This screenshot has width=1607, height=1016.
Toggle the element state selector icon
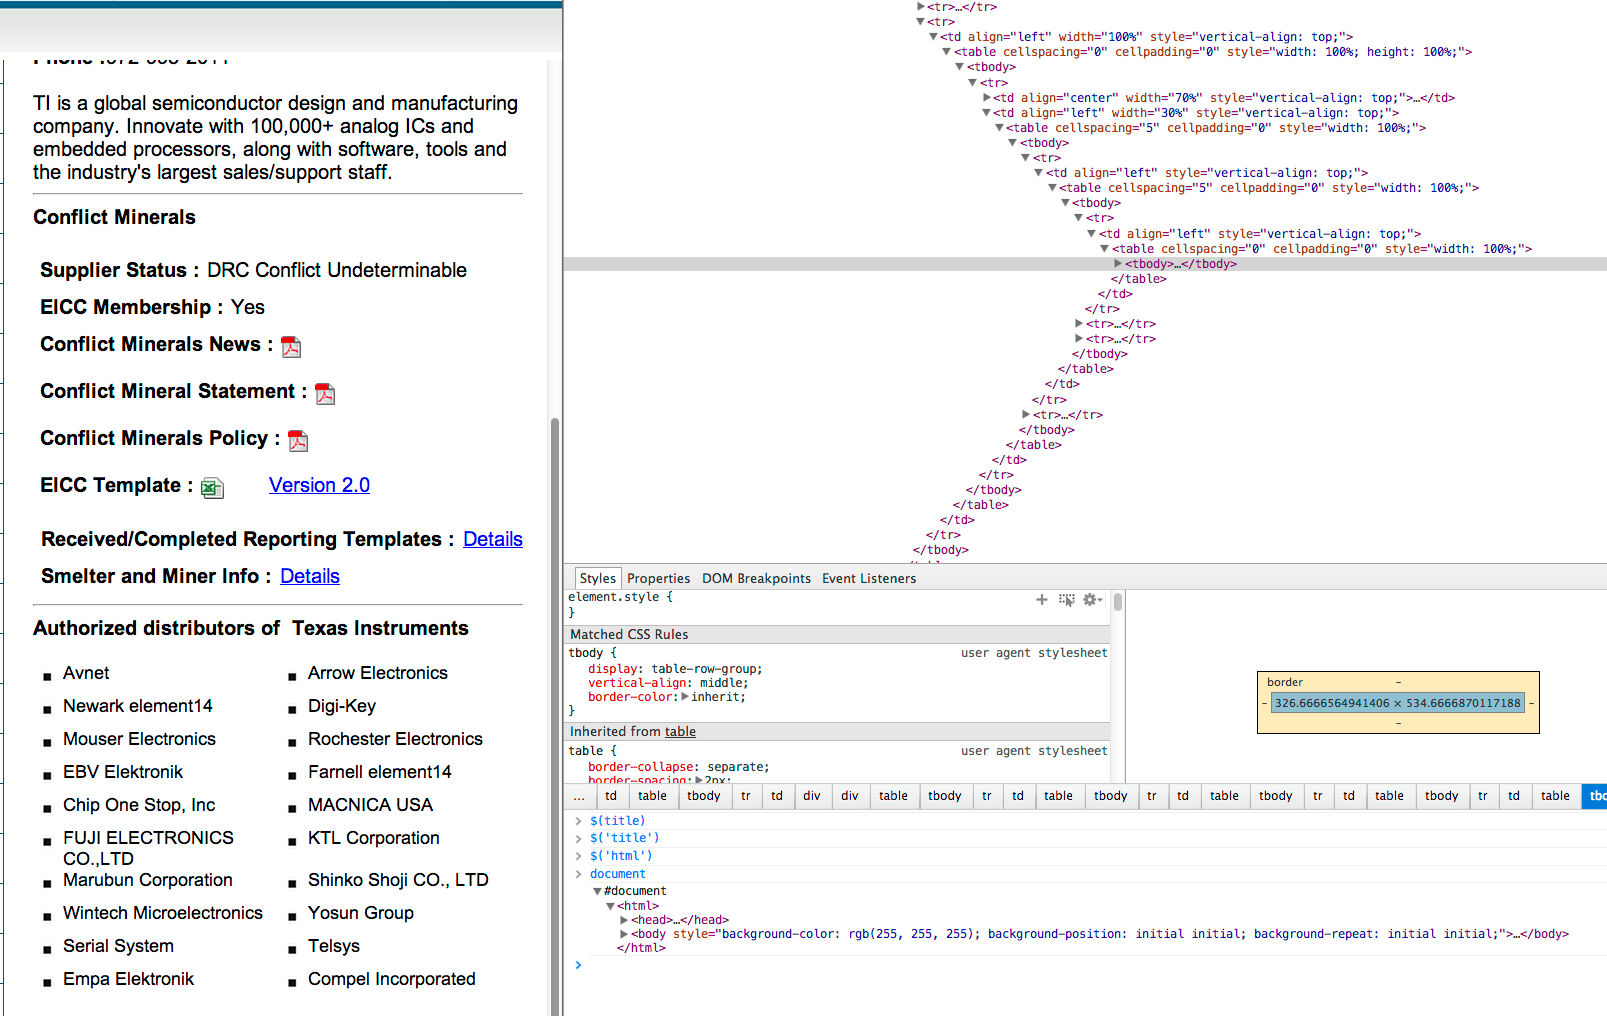point(1067,600)
